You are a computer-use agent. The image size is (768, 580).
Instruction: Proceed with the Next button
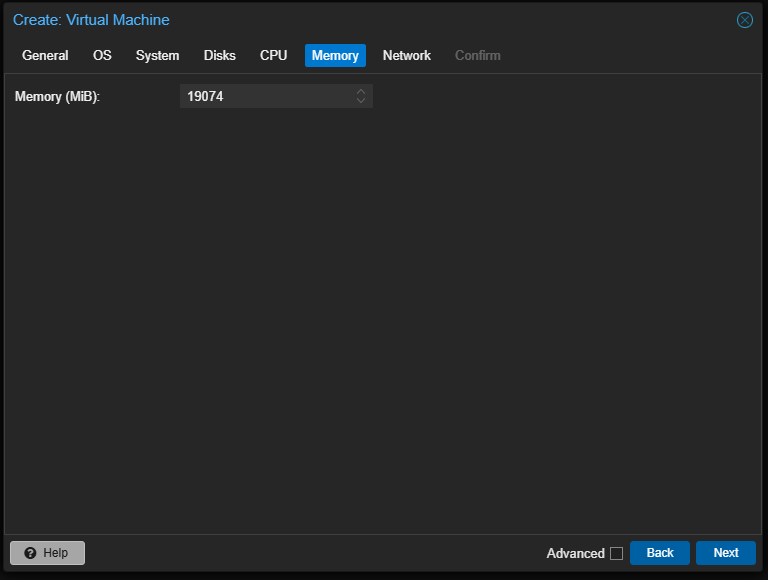[x=725, y=553]
